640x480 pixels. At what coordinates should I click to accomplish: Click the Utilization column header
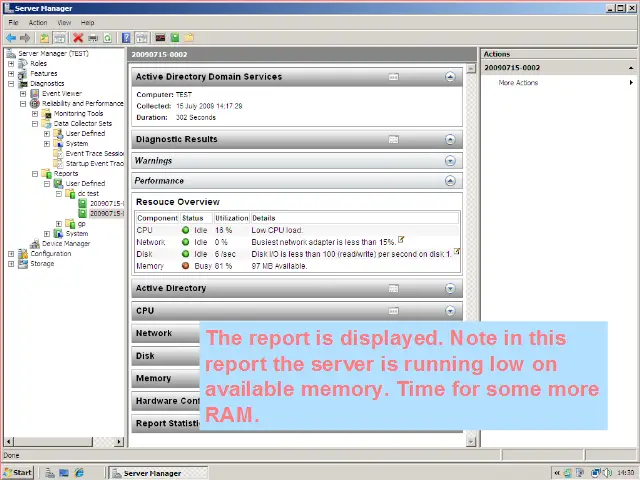(x=231, y=218)
